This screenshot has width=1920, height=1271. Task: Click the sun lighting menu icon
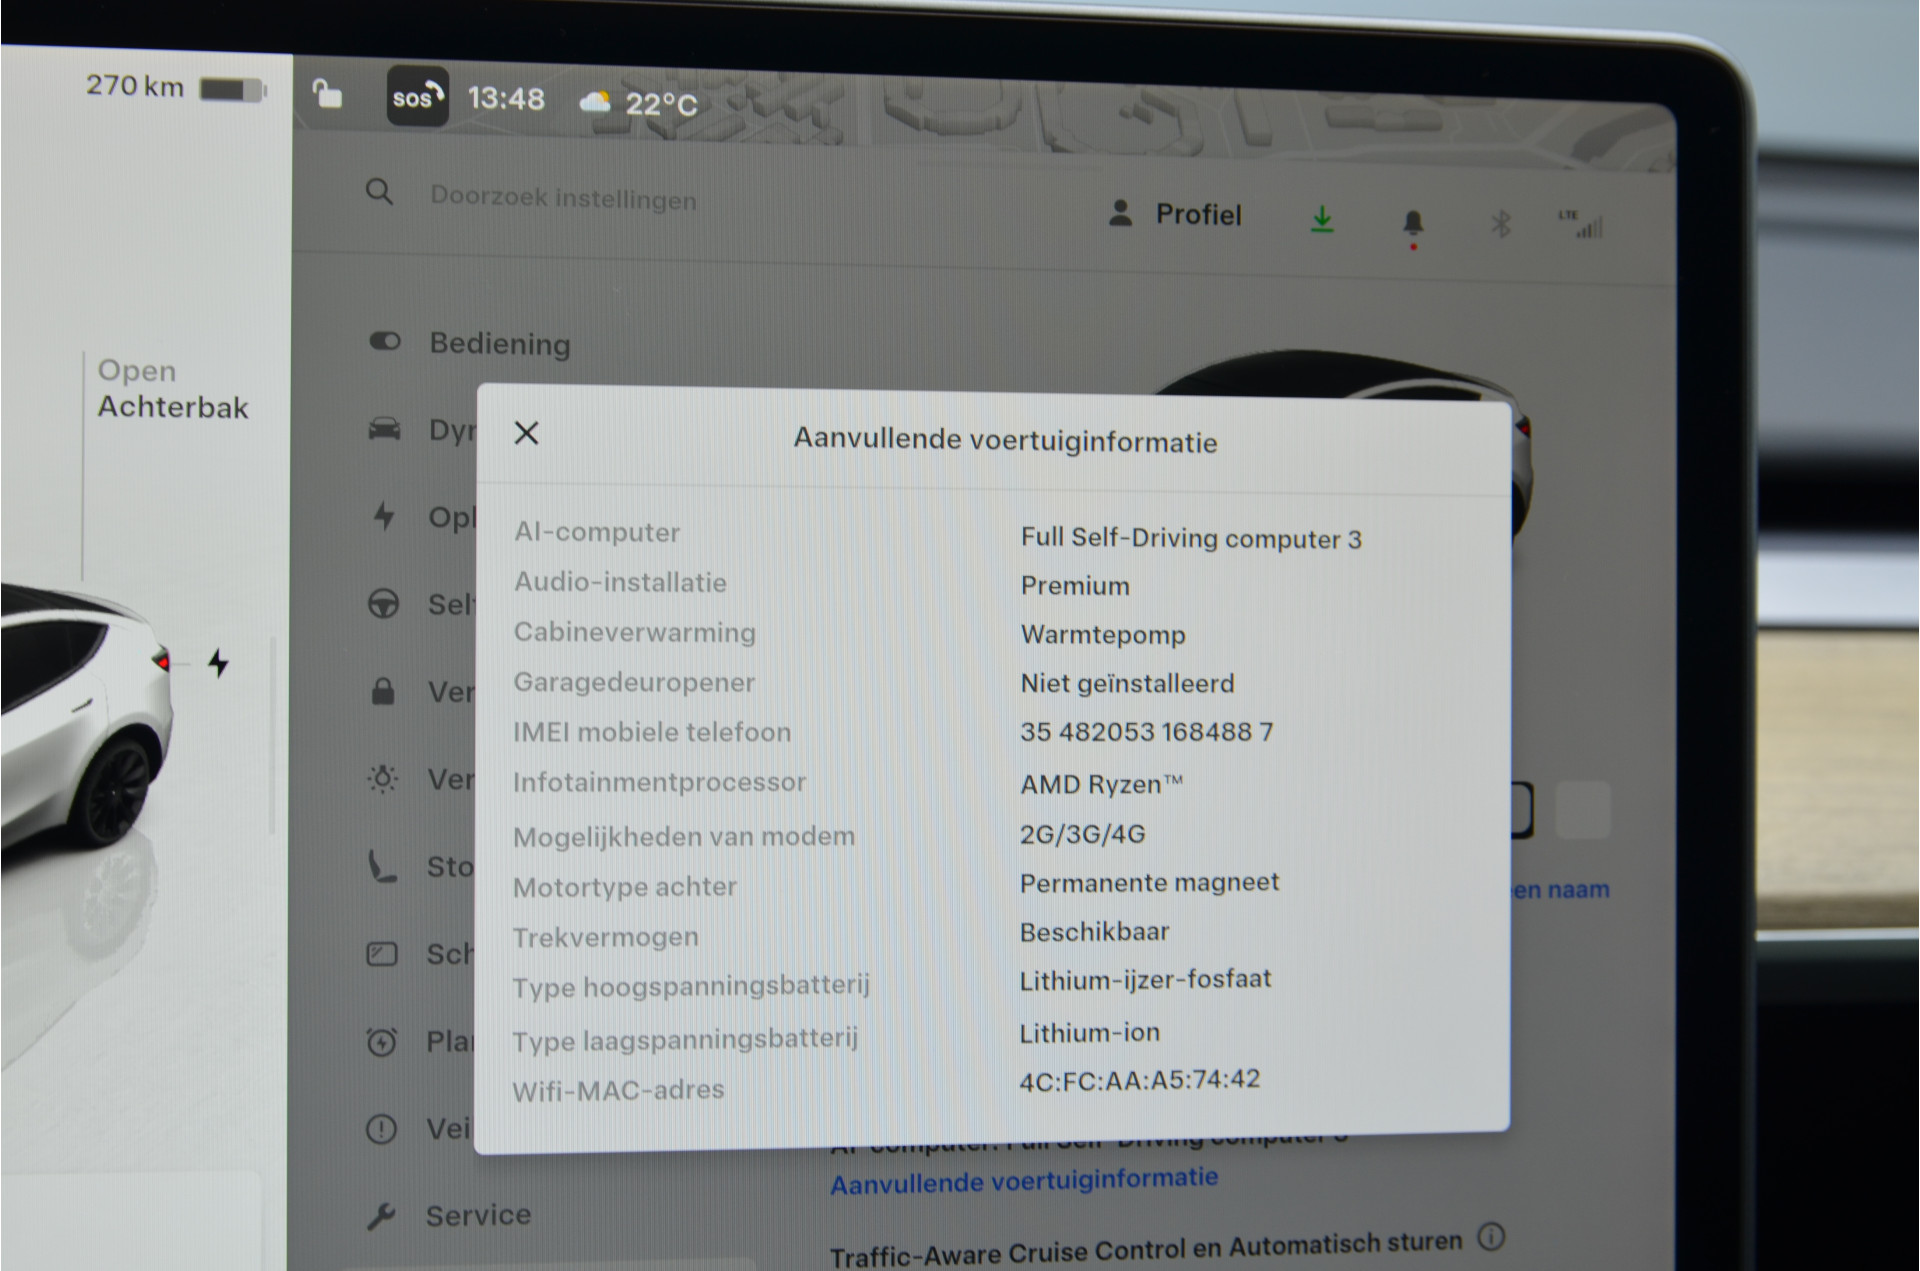pyautogui.click(x=382, y=779)
